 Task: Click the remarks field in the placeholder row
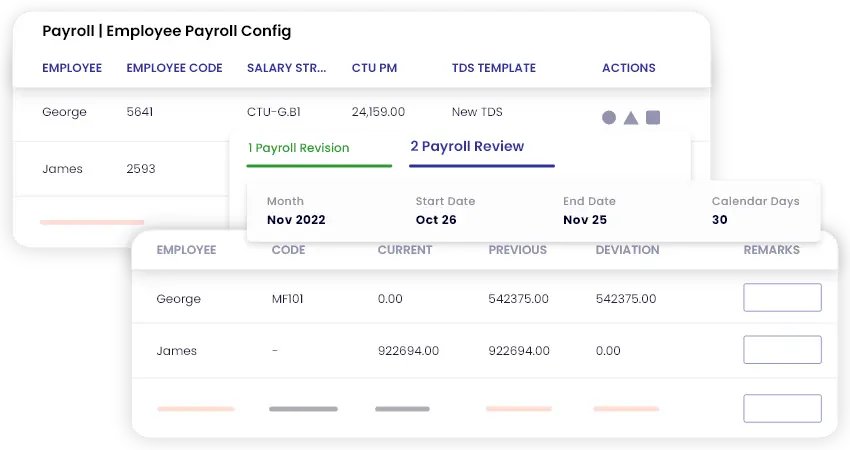coord(782,408)
